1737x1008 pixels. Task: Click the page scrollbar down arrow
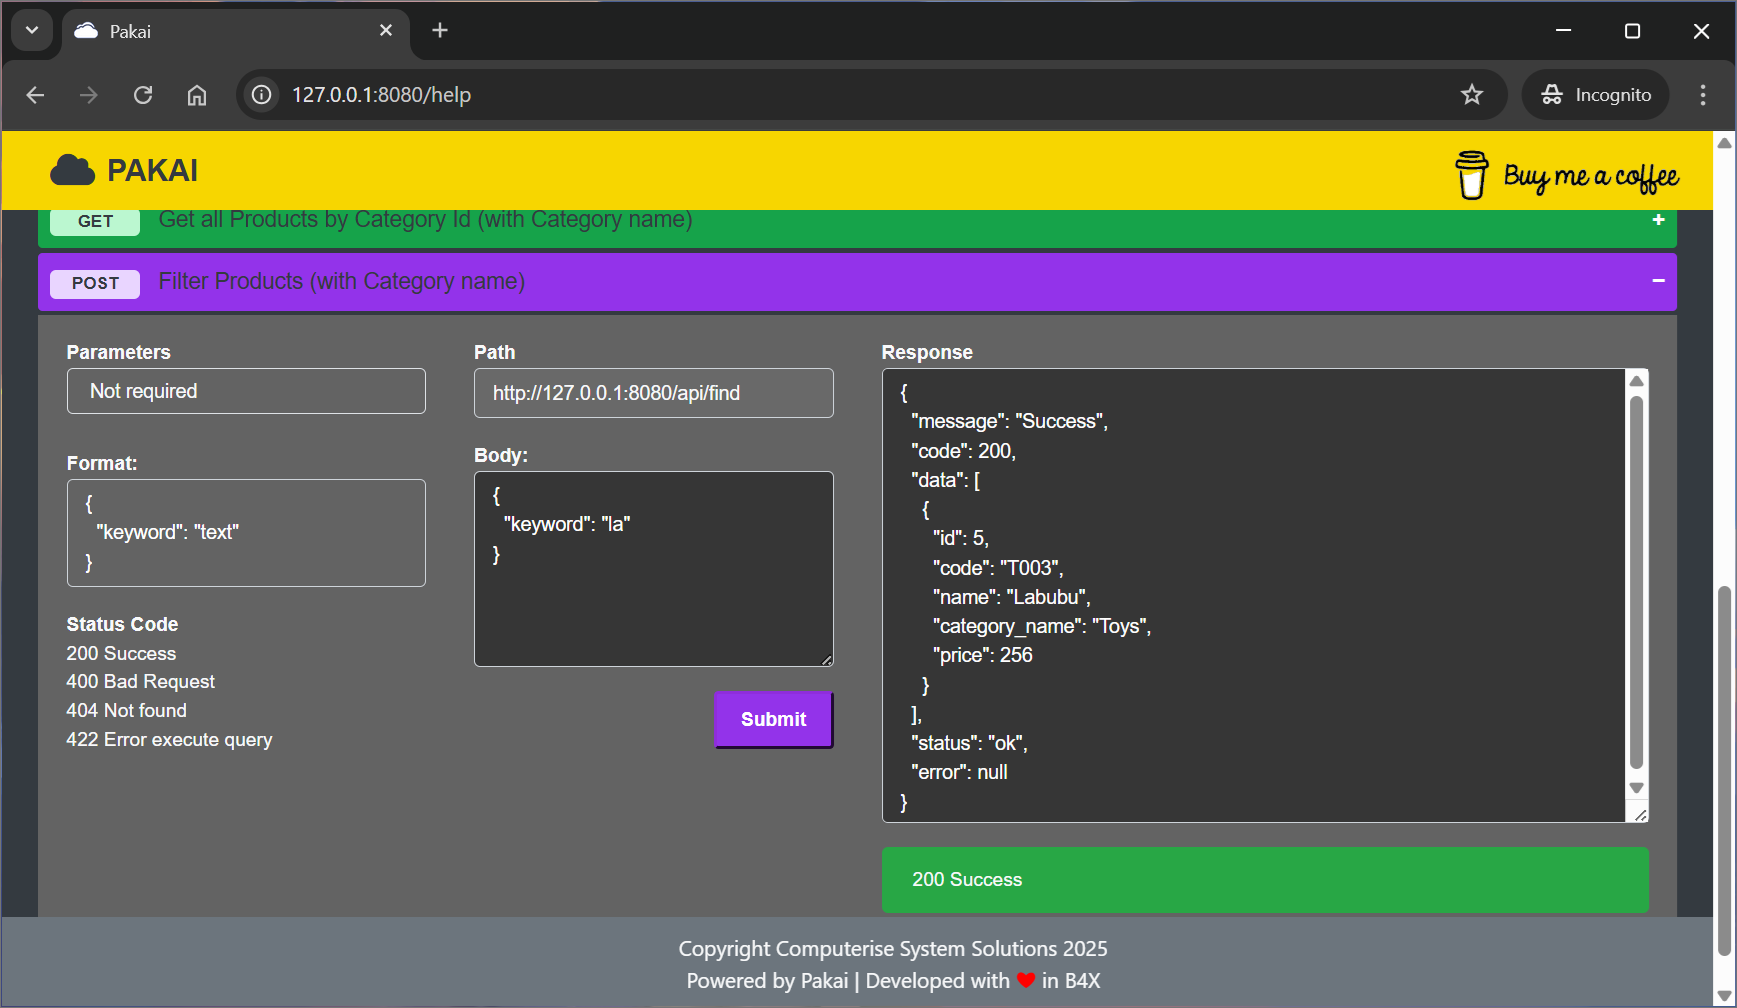coord(1724,996)
